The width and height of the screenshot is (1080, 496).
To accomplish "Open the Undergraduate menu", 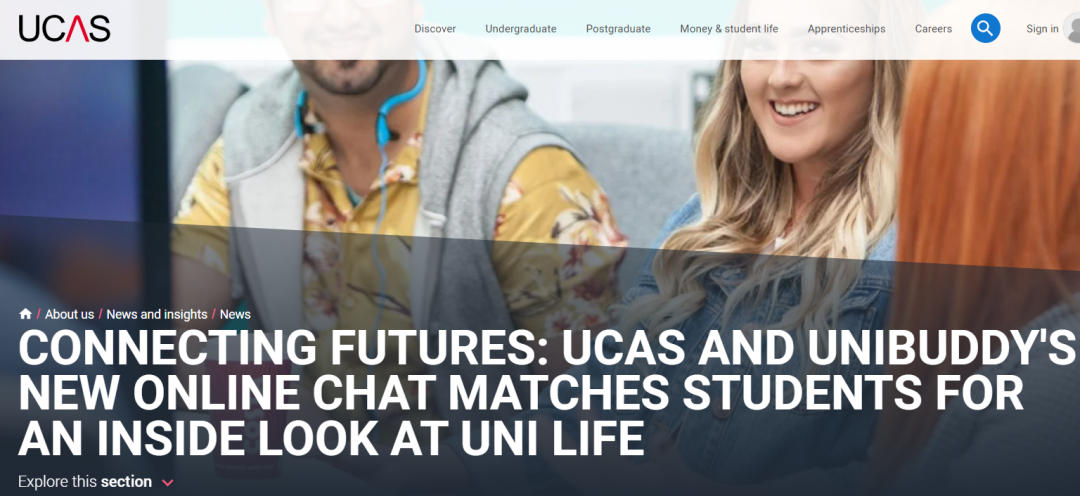I will 521,29.
